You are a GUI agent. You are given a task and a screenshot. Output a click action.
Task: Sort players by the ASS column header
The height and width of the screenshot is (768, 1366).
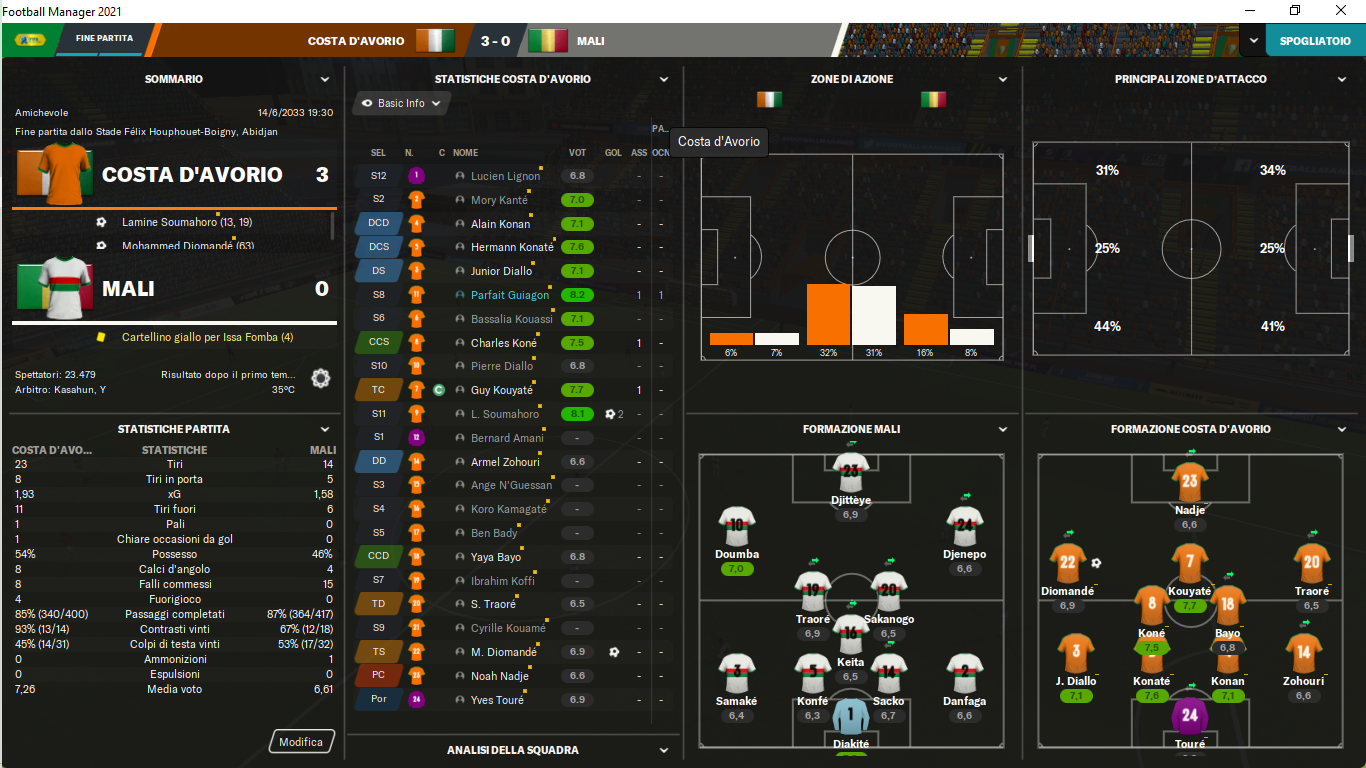pyautogui.click(x=639, y=153)
